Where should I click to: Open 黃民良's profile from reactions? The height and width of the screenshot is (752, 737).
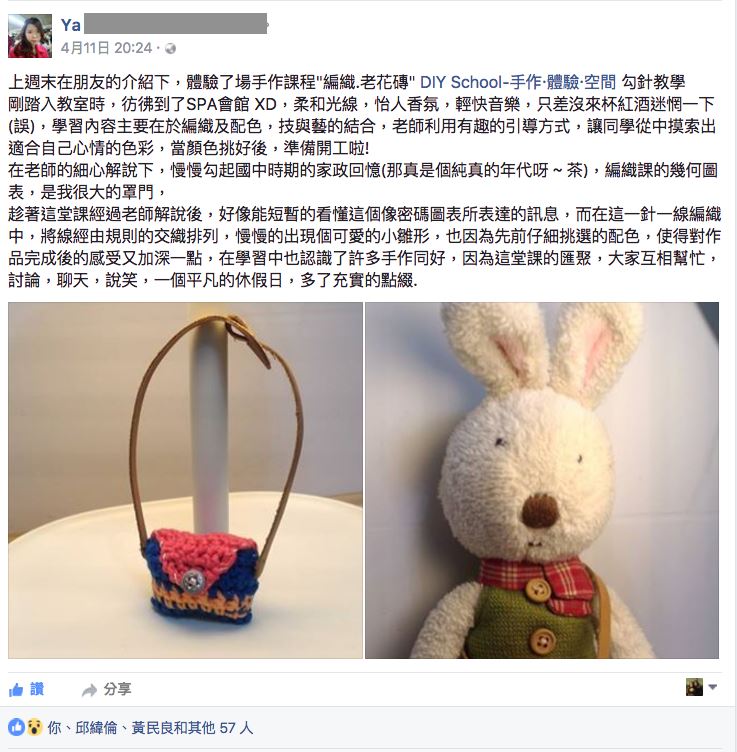coord(152,728)
